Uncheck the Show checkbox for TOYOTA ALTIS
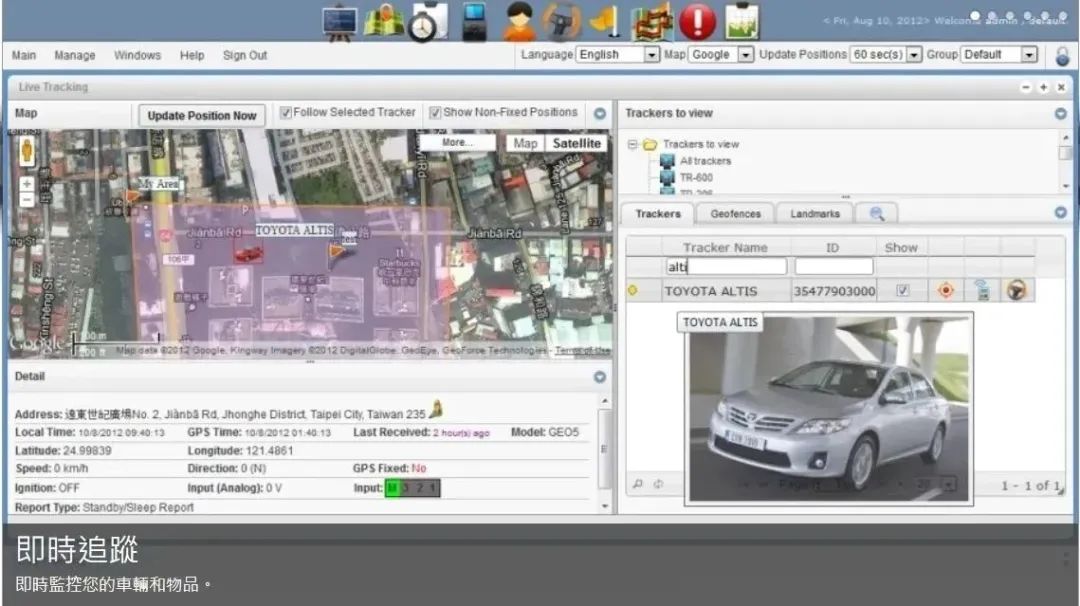This screenshot has height=606, width=1080. point(902,291)
